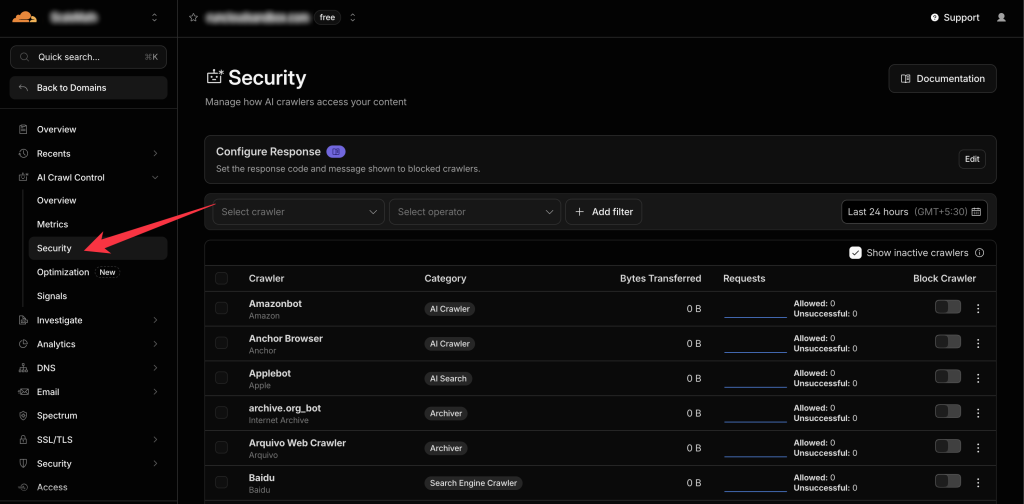Click the Archiver tag for Arquivo Web Crawler
Screen dimensions: 1024x504
[x=446, y=449]
